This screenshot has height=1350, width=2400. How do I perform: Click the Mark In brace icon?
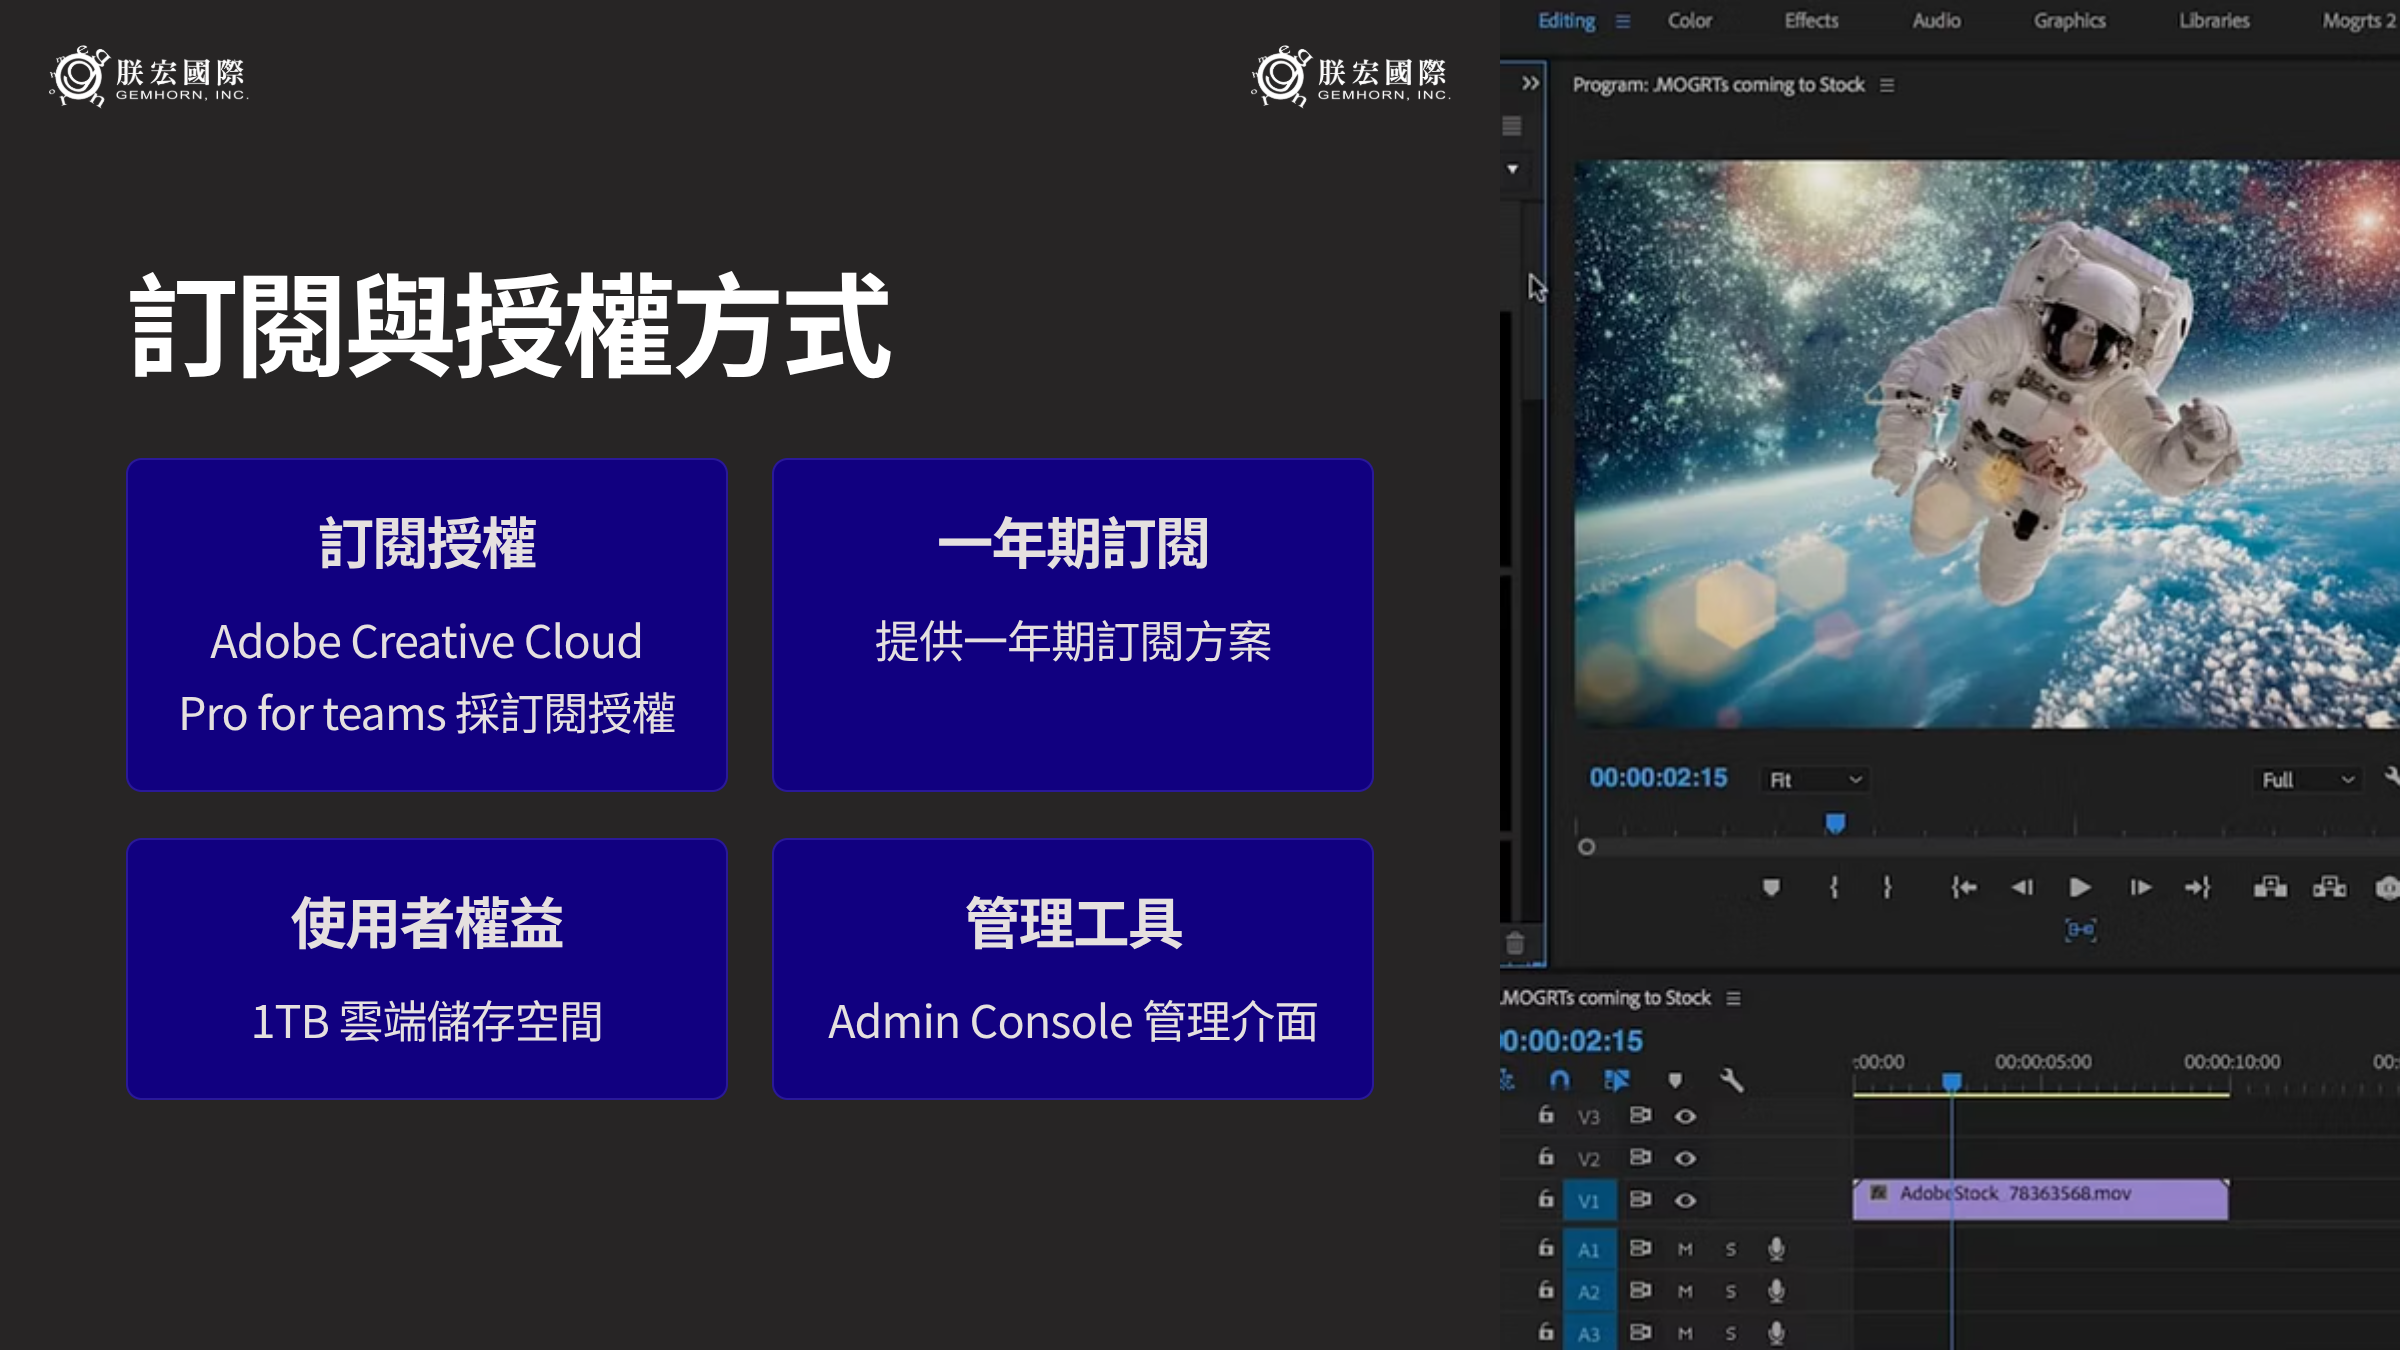point(1834,887)
